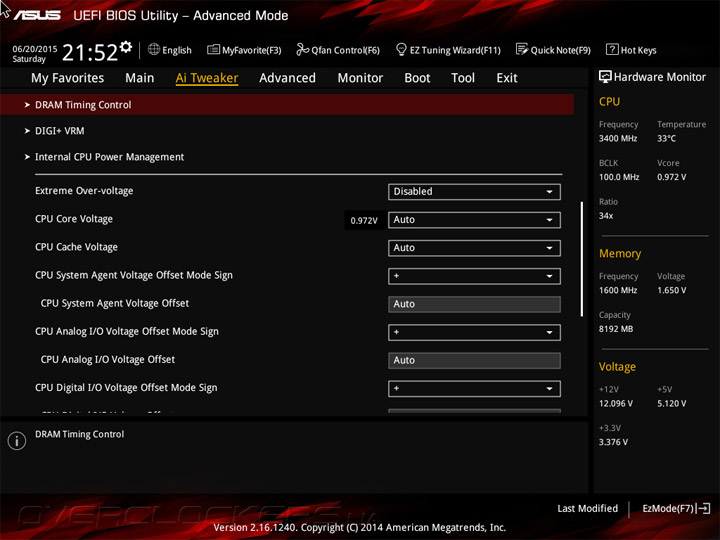Show Hot Keys question mark icon
The image size is (720, 540).
[612, 49]
